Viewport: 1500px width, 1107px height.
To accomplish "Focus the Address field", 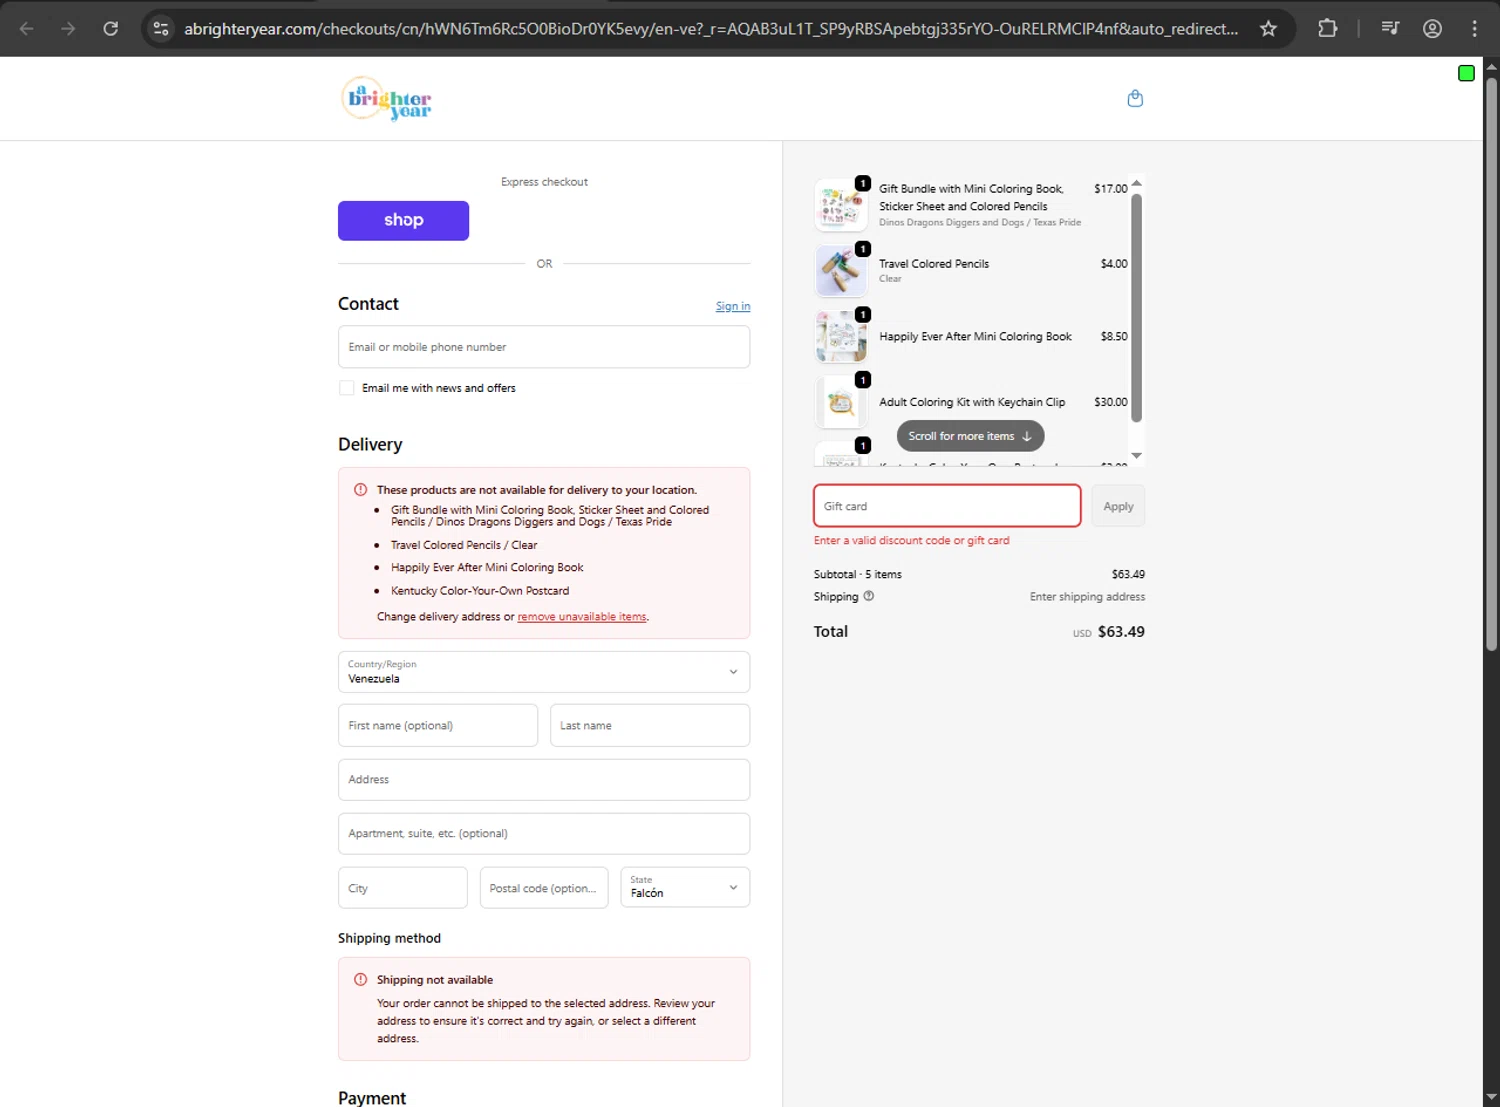I will pos(544,779).
